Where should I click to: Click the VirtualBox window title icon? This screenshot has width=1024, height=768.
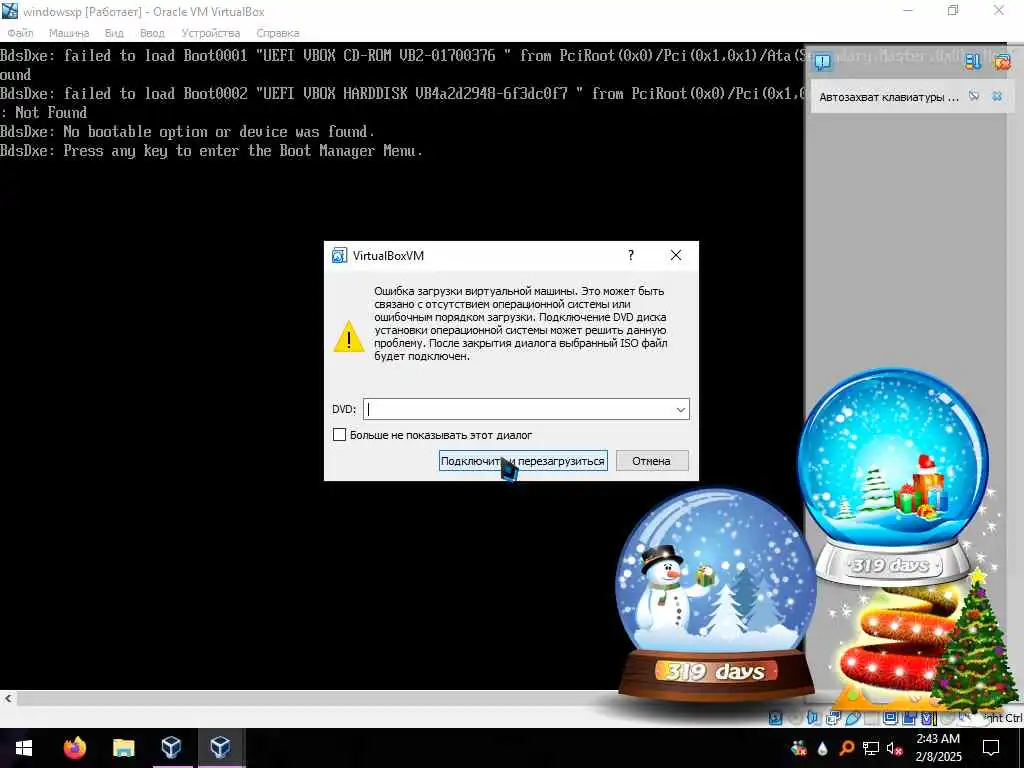click(10, 11)
